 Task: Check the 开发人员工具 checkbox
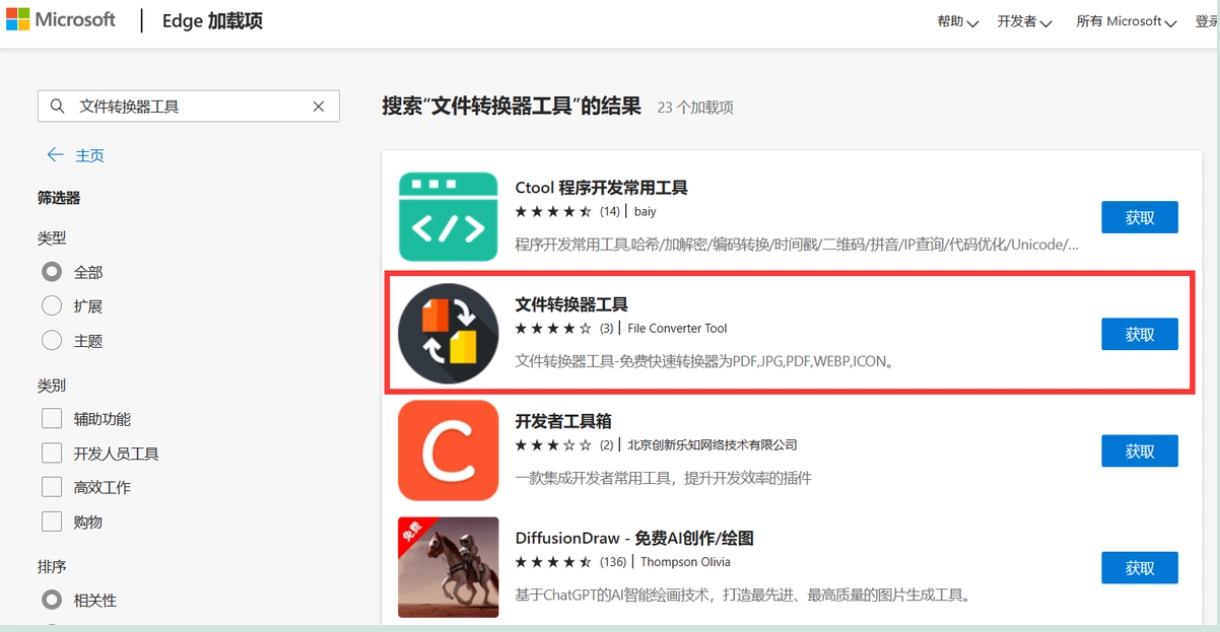point(52,453)
